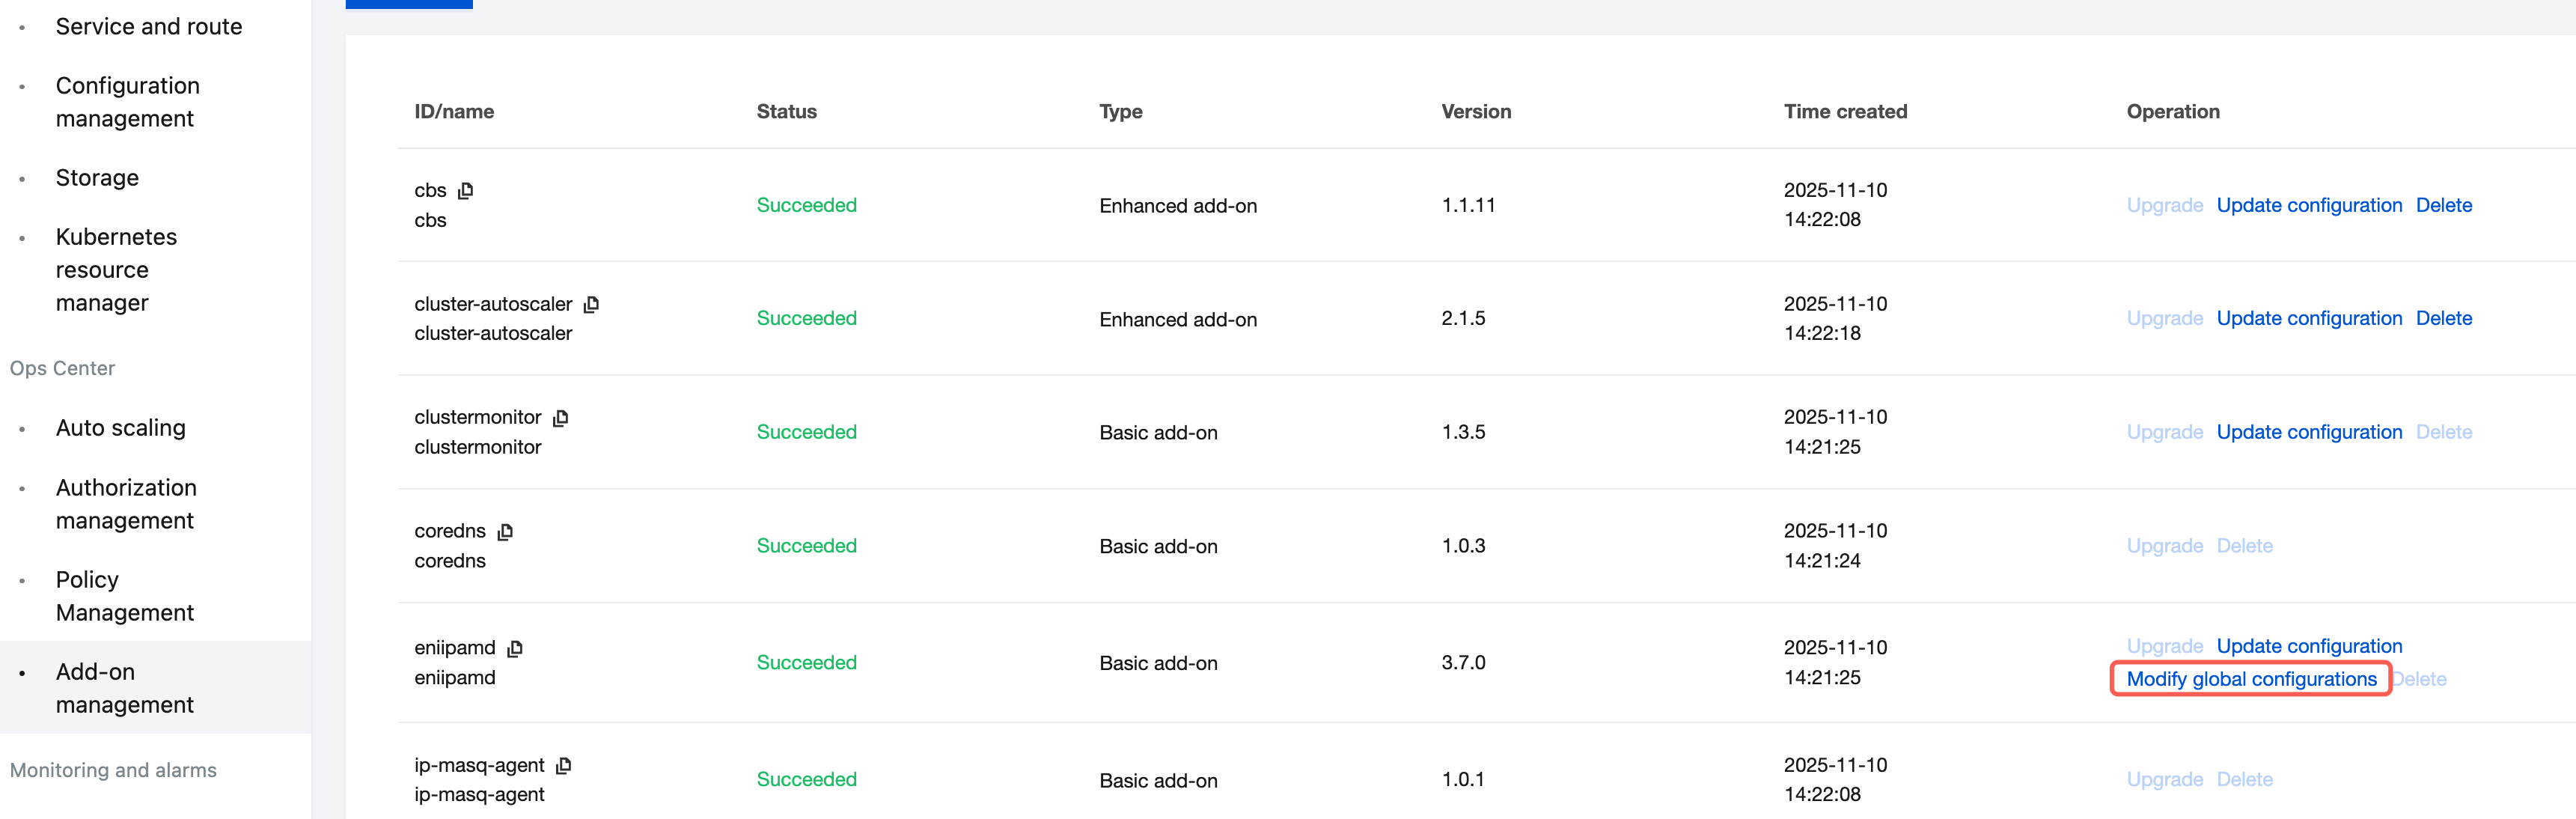Copy the eniipamd add-on ID
2576x819 pixels.
[x=515, y=648]
